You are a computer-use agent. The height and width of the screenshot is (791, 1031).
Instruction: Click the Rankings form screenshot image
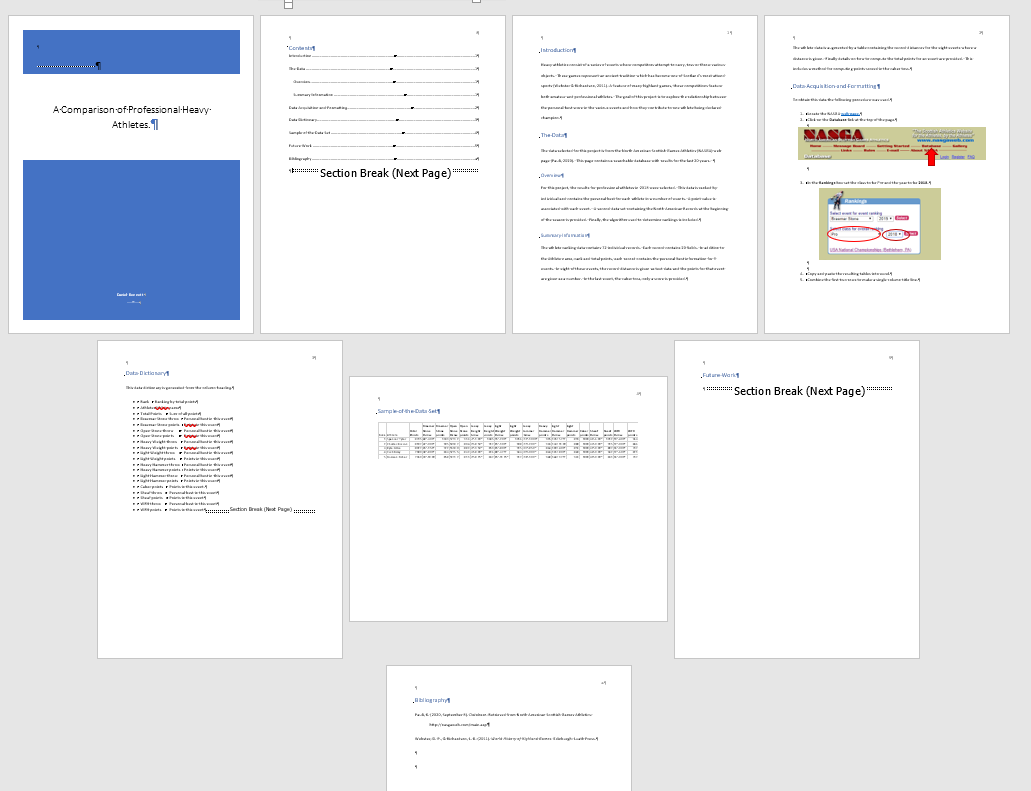tap(879, 223)
